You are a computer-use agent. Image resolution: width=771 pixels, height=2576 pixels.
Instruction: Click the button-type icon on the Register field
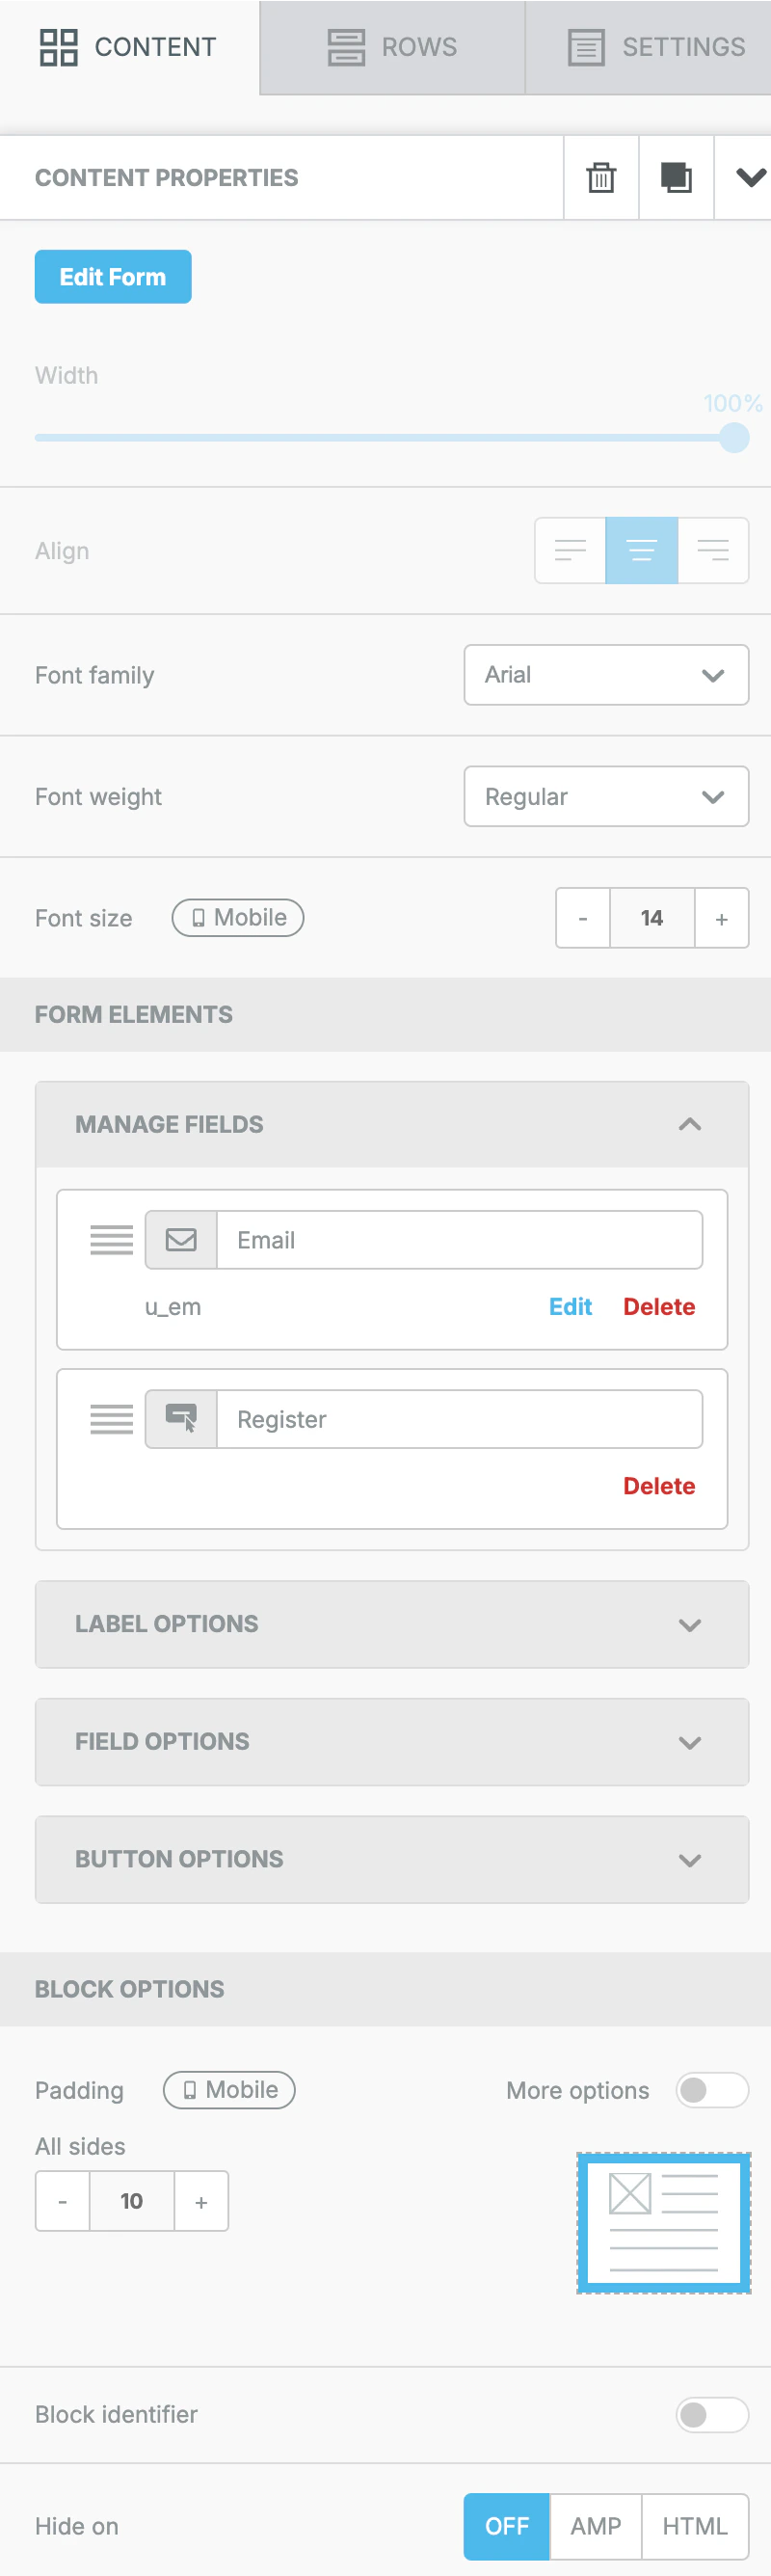pyautogui.click(x=181, y=1418)
